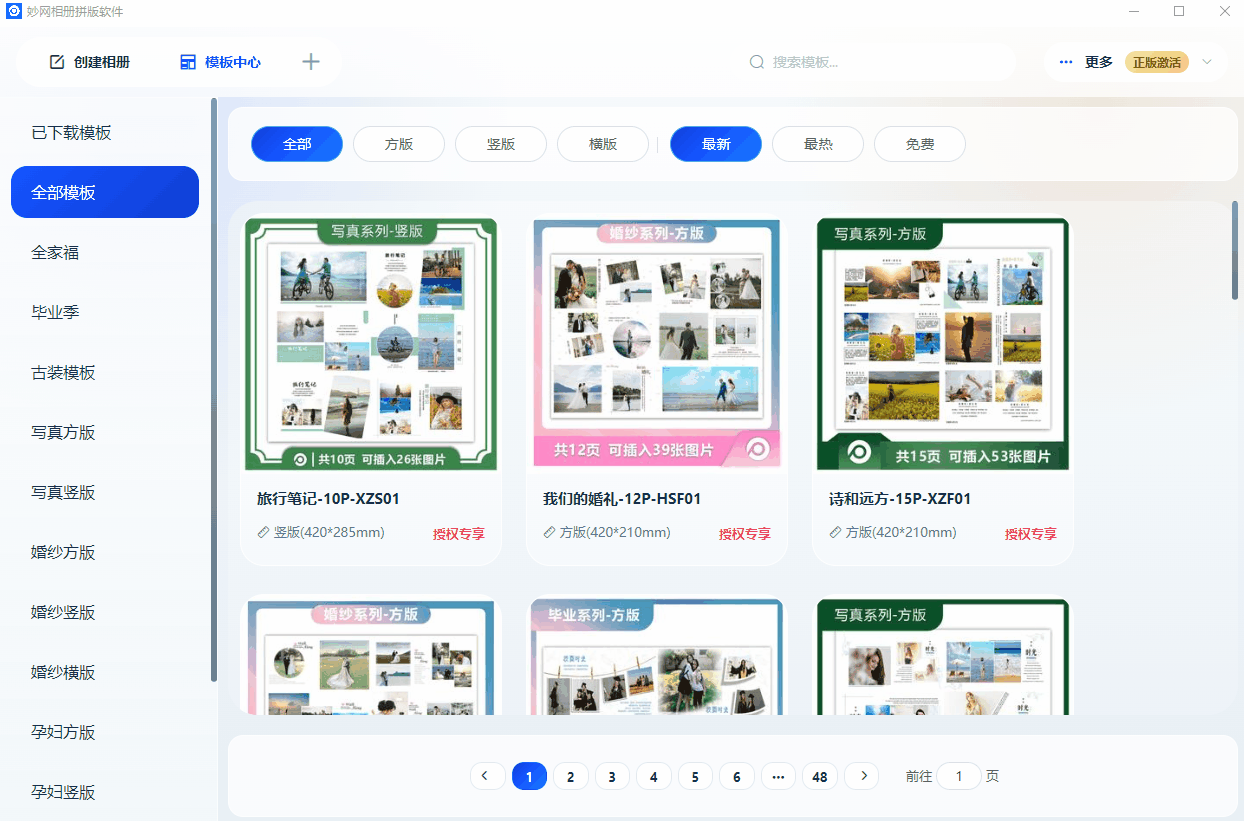The image size is (1244, 821).
Task: Click 授权专享 under 旅行笔记 template
Action: tap(459, 533)
